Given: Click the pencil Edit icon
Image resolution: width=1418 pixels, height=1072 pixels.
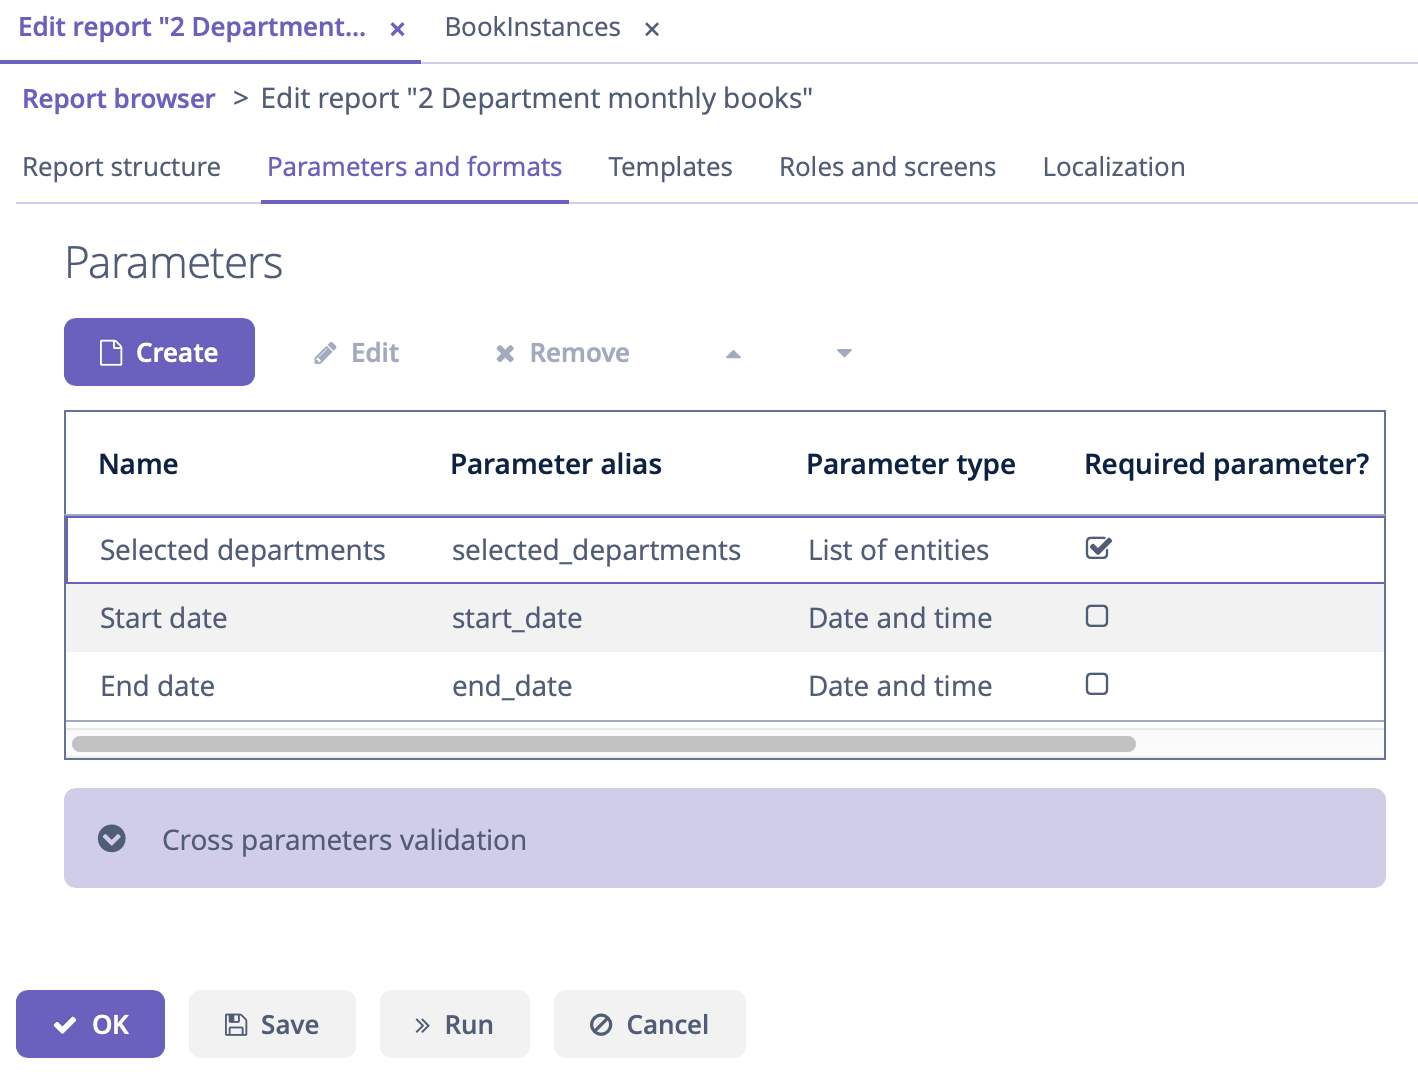Looking at the screenshot, I should click(325, 353).
